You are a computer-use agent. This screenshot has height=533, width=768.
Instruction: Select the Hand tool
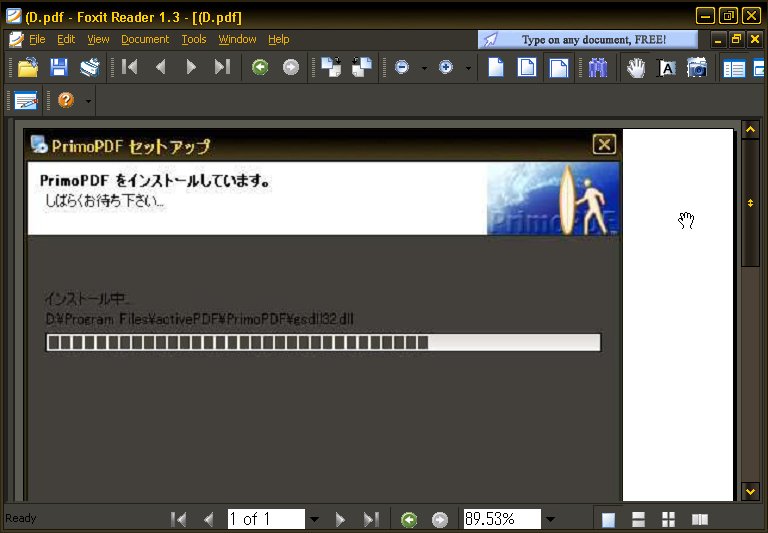click(636, 68)
